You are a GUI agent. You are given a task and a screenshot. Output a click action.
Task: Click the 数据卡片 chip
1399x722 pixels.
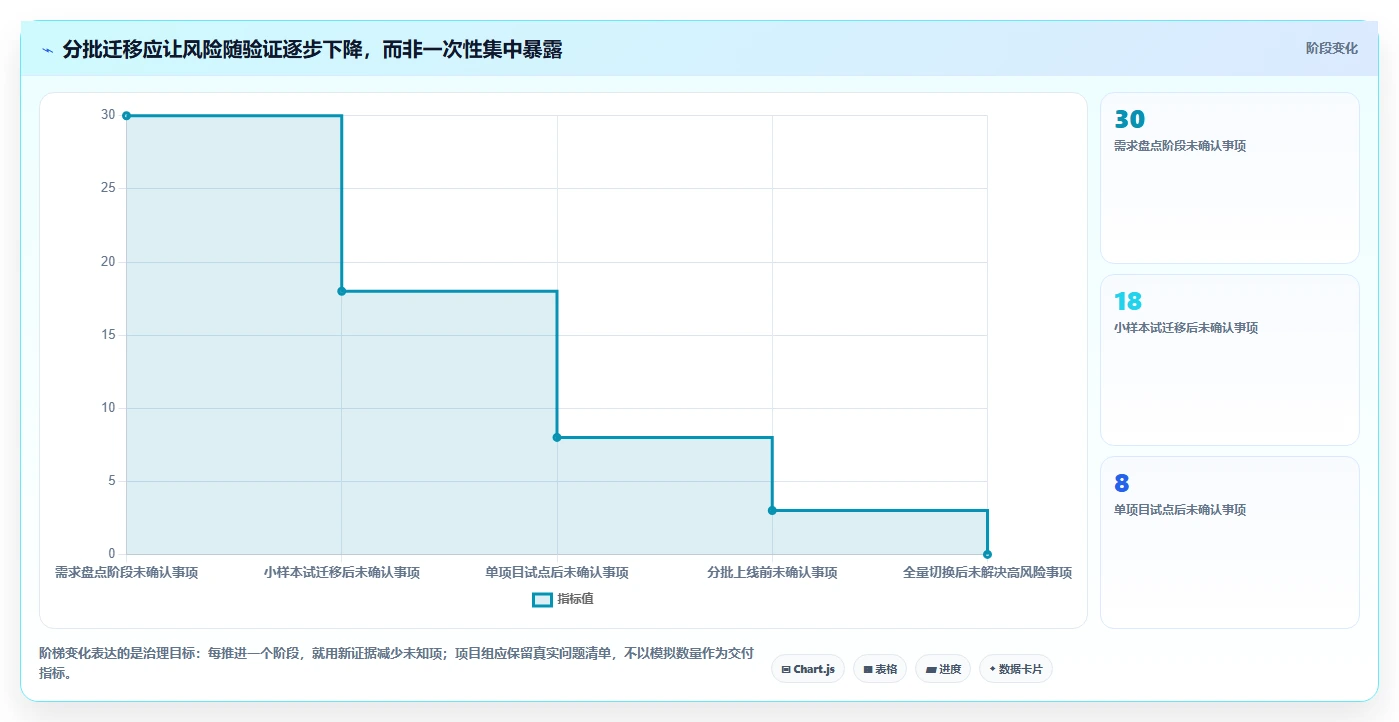1016,669
